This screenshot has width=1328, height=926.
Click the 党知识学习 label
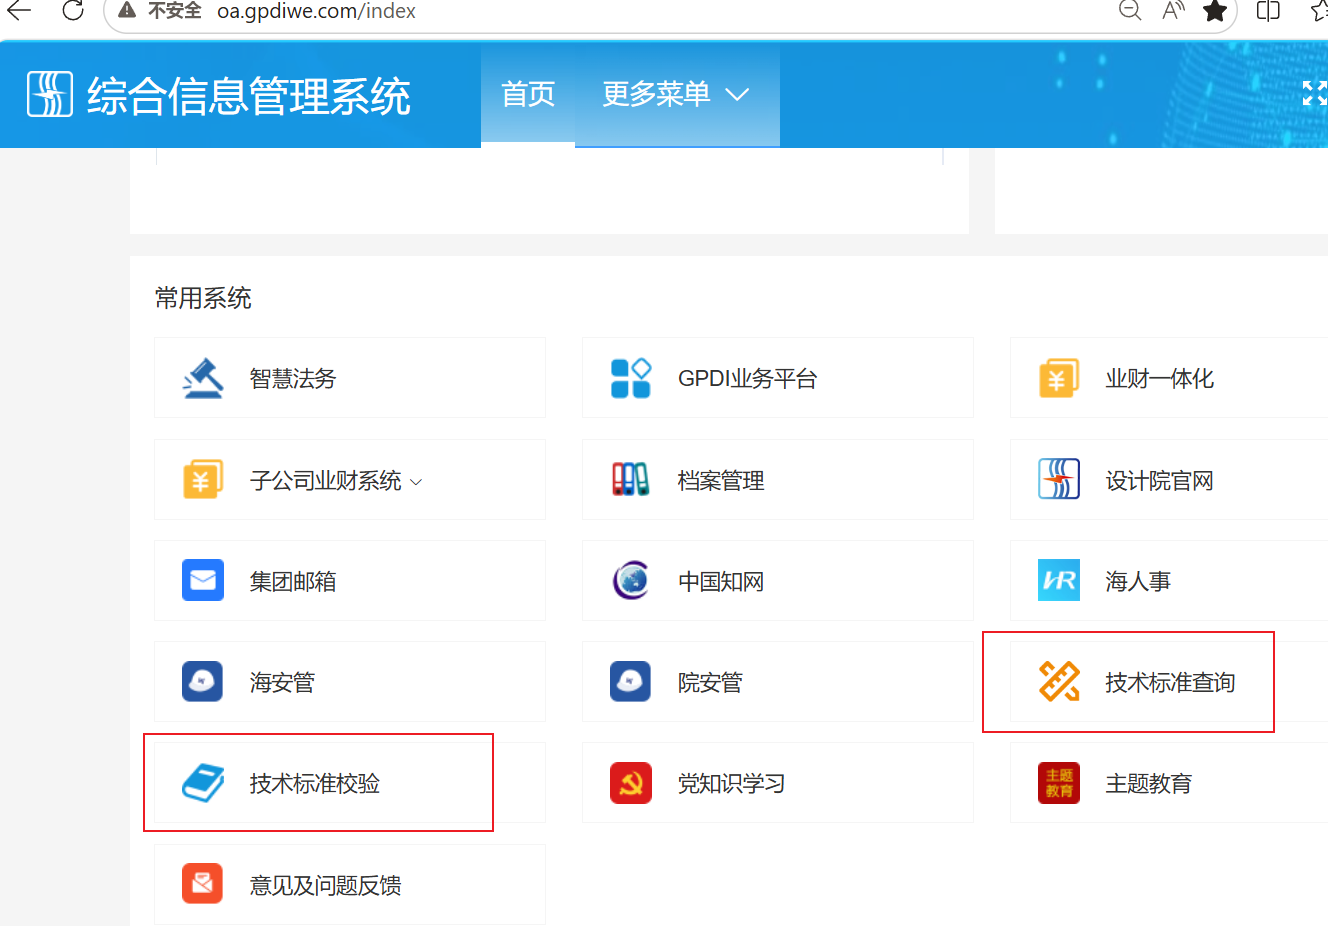[731, 784]
